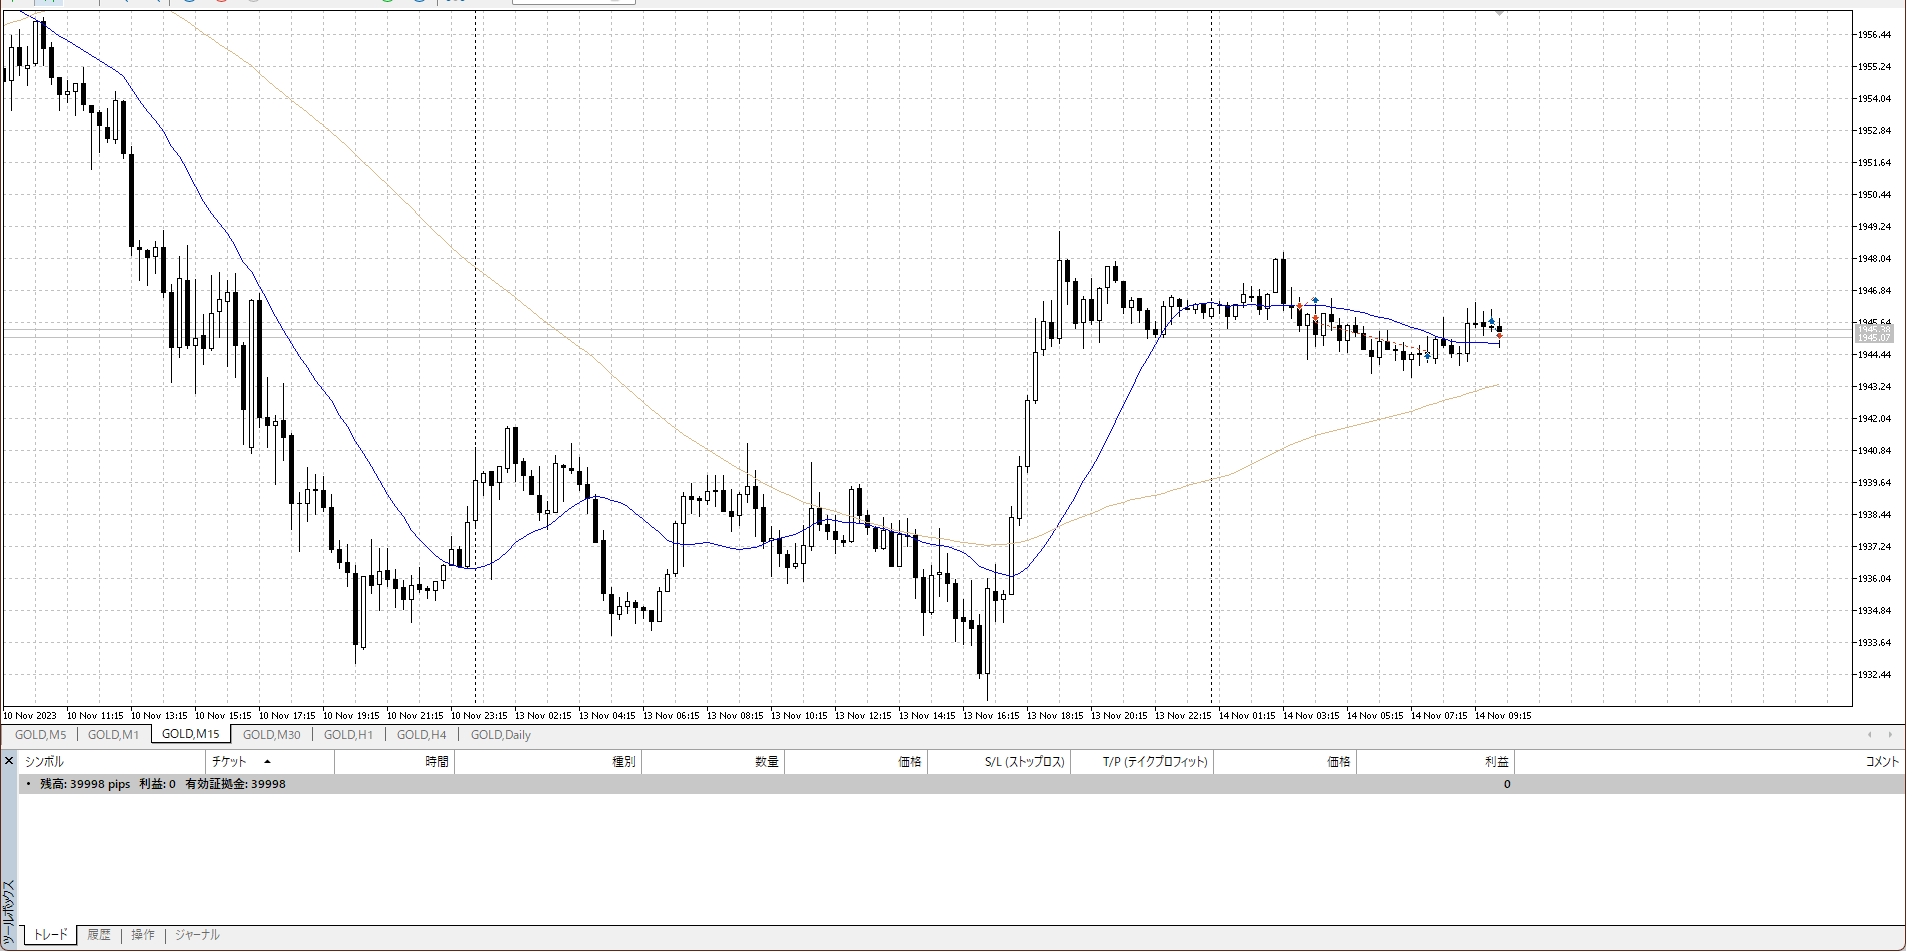1906x951 pixels.
Task: Switch to the 操作 terminal tab
Action: (143, 935)
